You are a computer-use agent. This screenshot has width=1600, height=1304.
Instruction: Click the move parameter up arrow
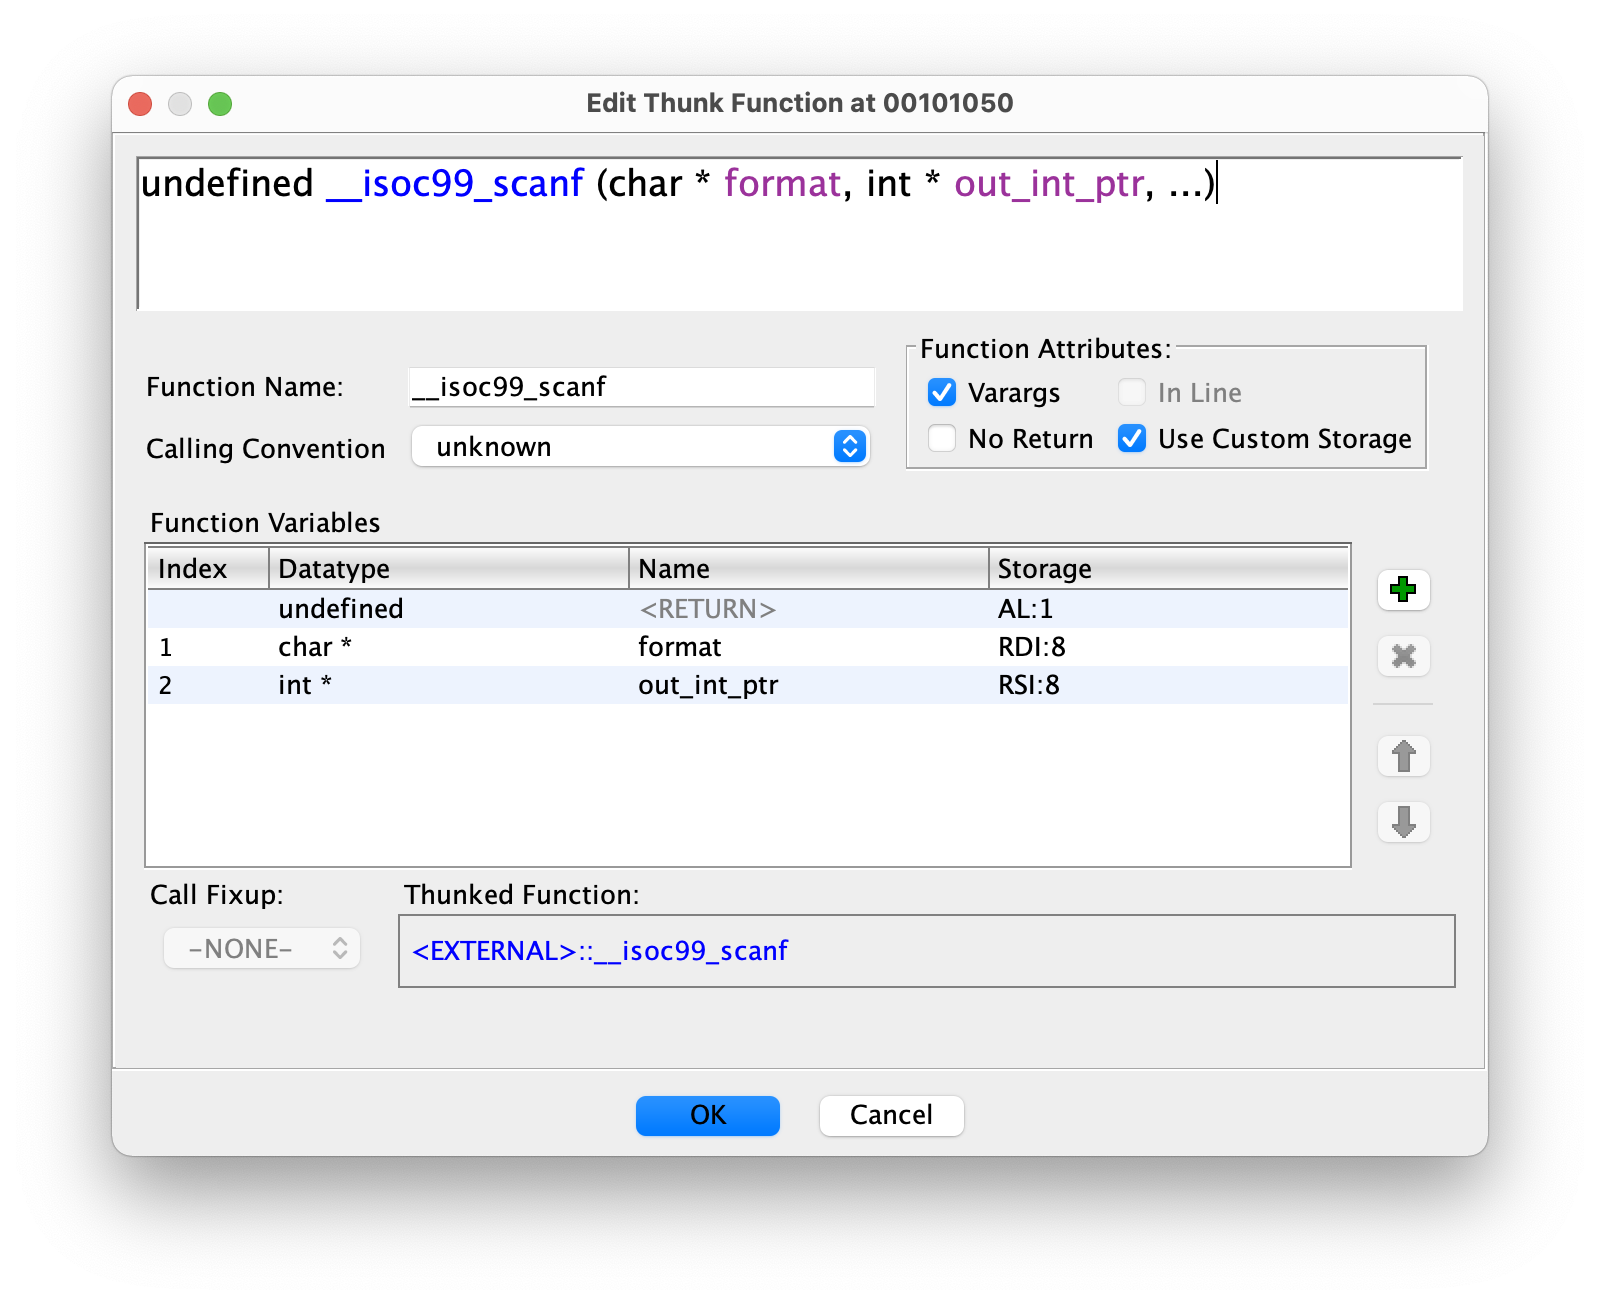point(1403,756)
